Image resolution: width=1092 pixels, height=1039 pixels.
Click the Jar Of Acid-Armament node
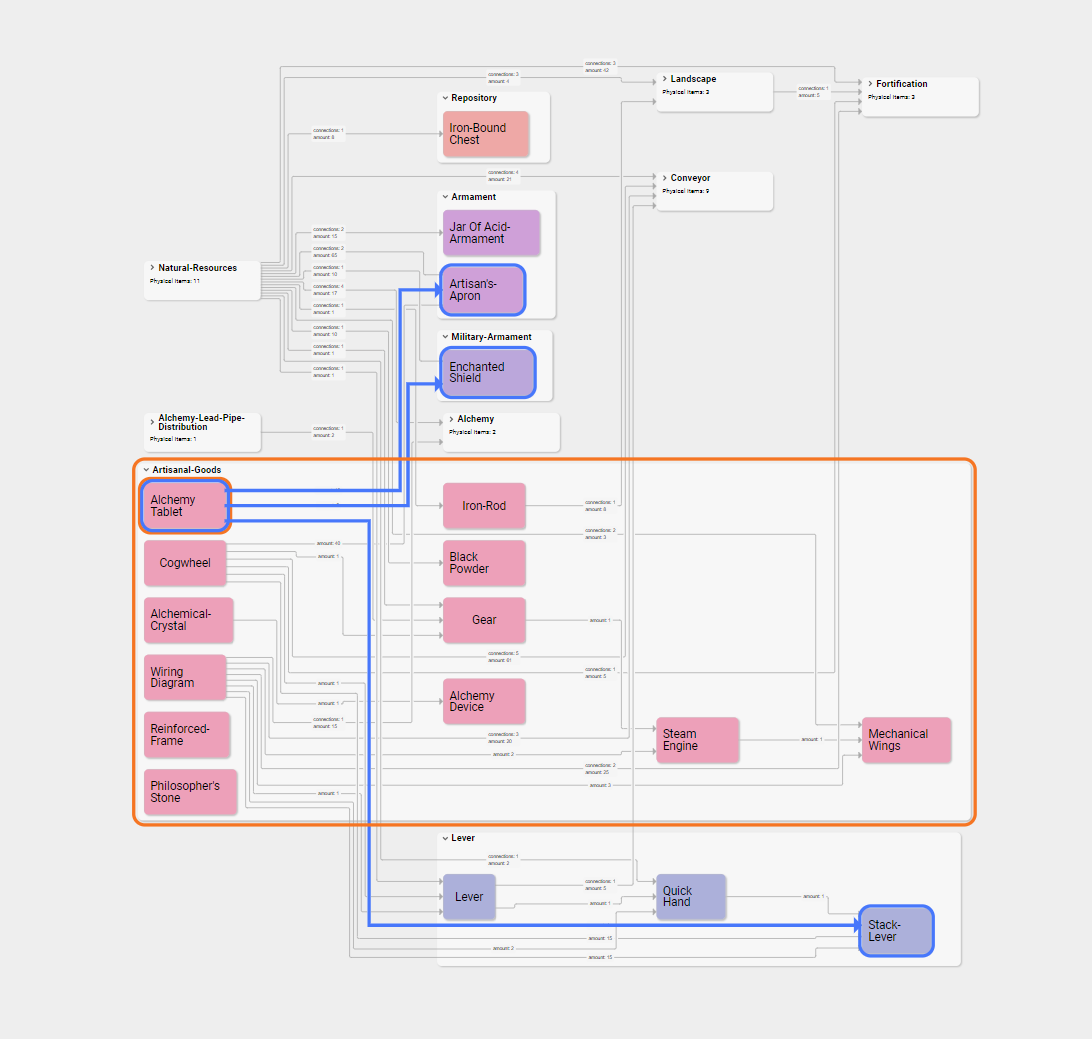click(490, 231)
